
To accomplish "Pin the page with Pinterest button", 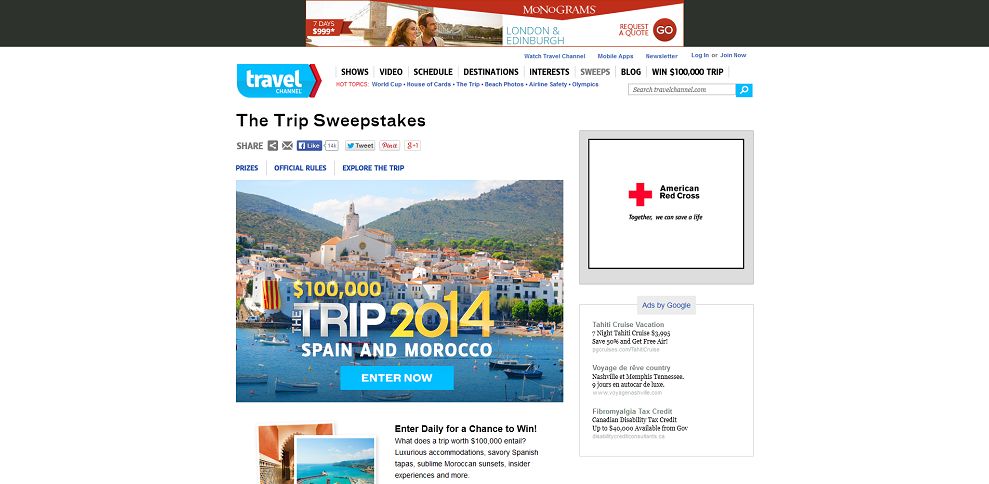I will pyautogui.click(x=389, y=146).
